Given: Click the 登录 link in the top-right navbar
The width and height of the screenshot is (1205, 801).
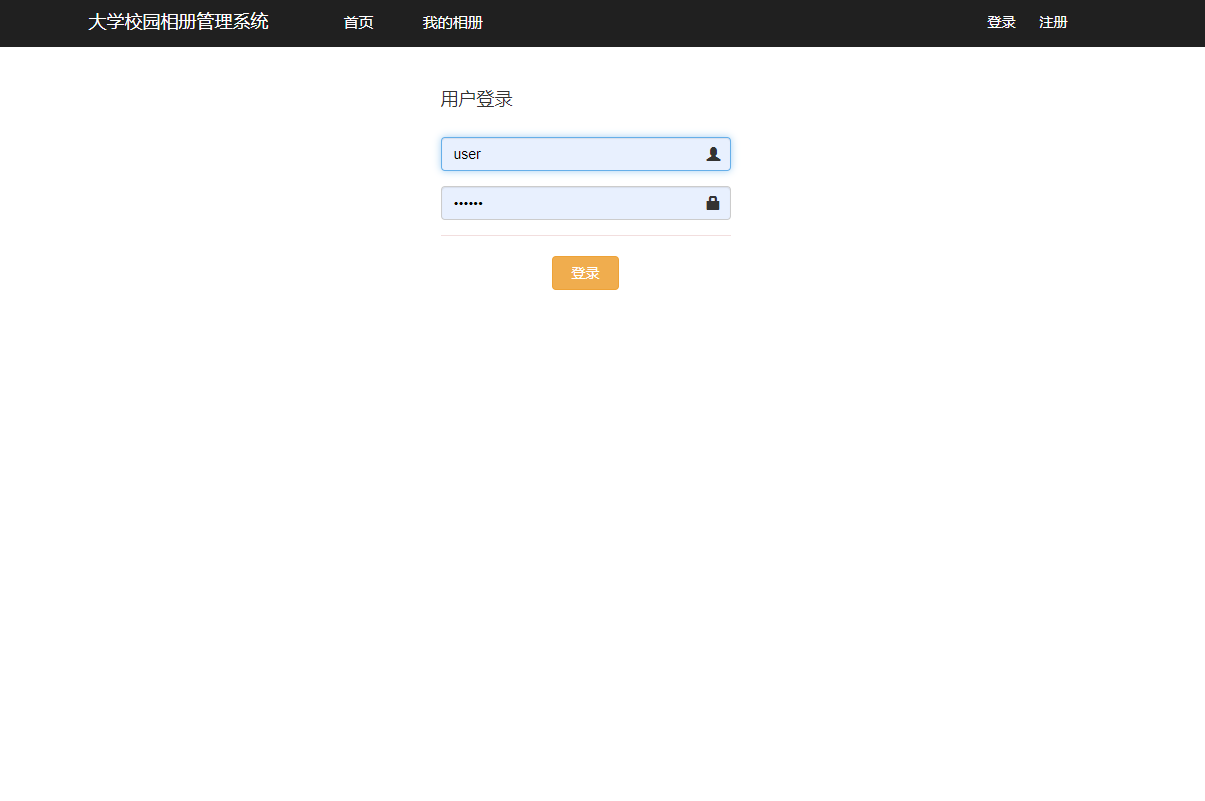Looking at the screenshot, I should (1001, 21).
